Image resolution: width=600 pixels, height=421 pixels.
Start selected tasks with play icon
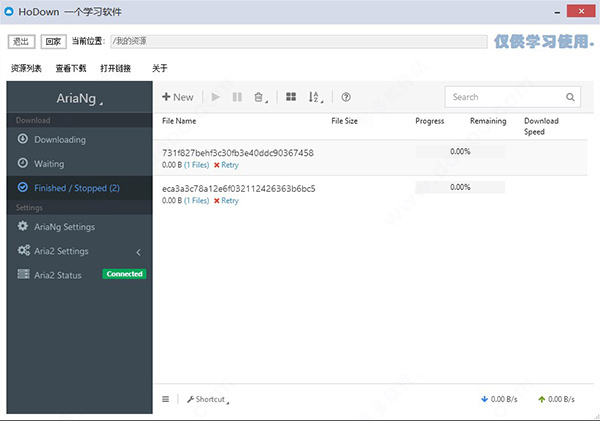tap(216, 97)
